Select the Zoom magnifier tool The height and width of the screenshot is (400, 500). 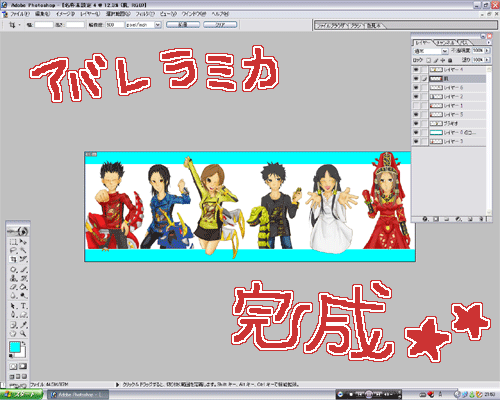[x=23, y=333]
